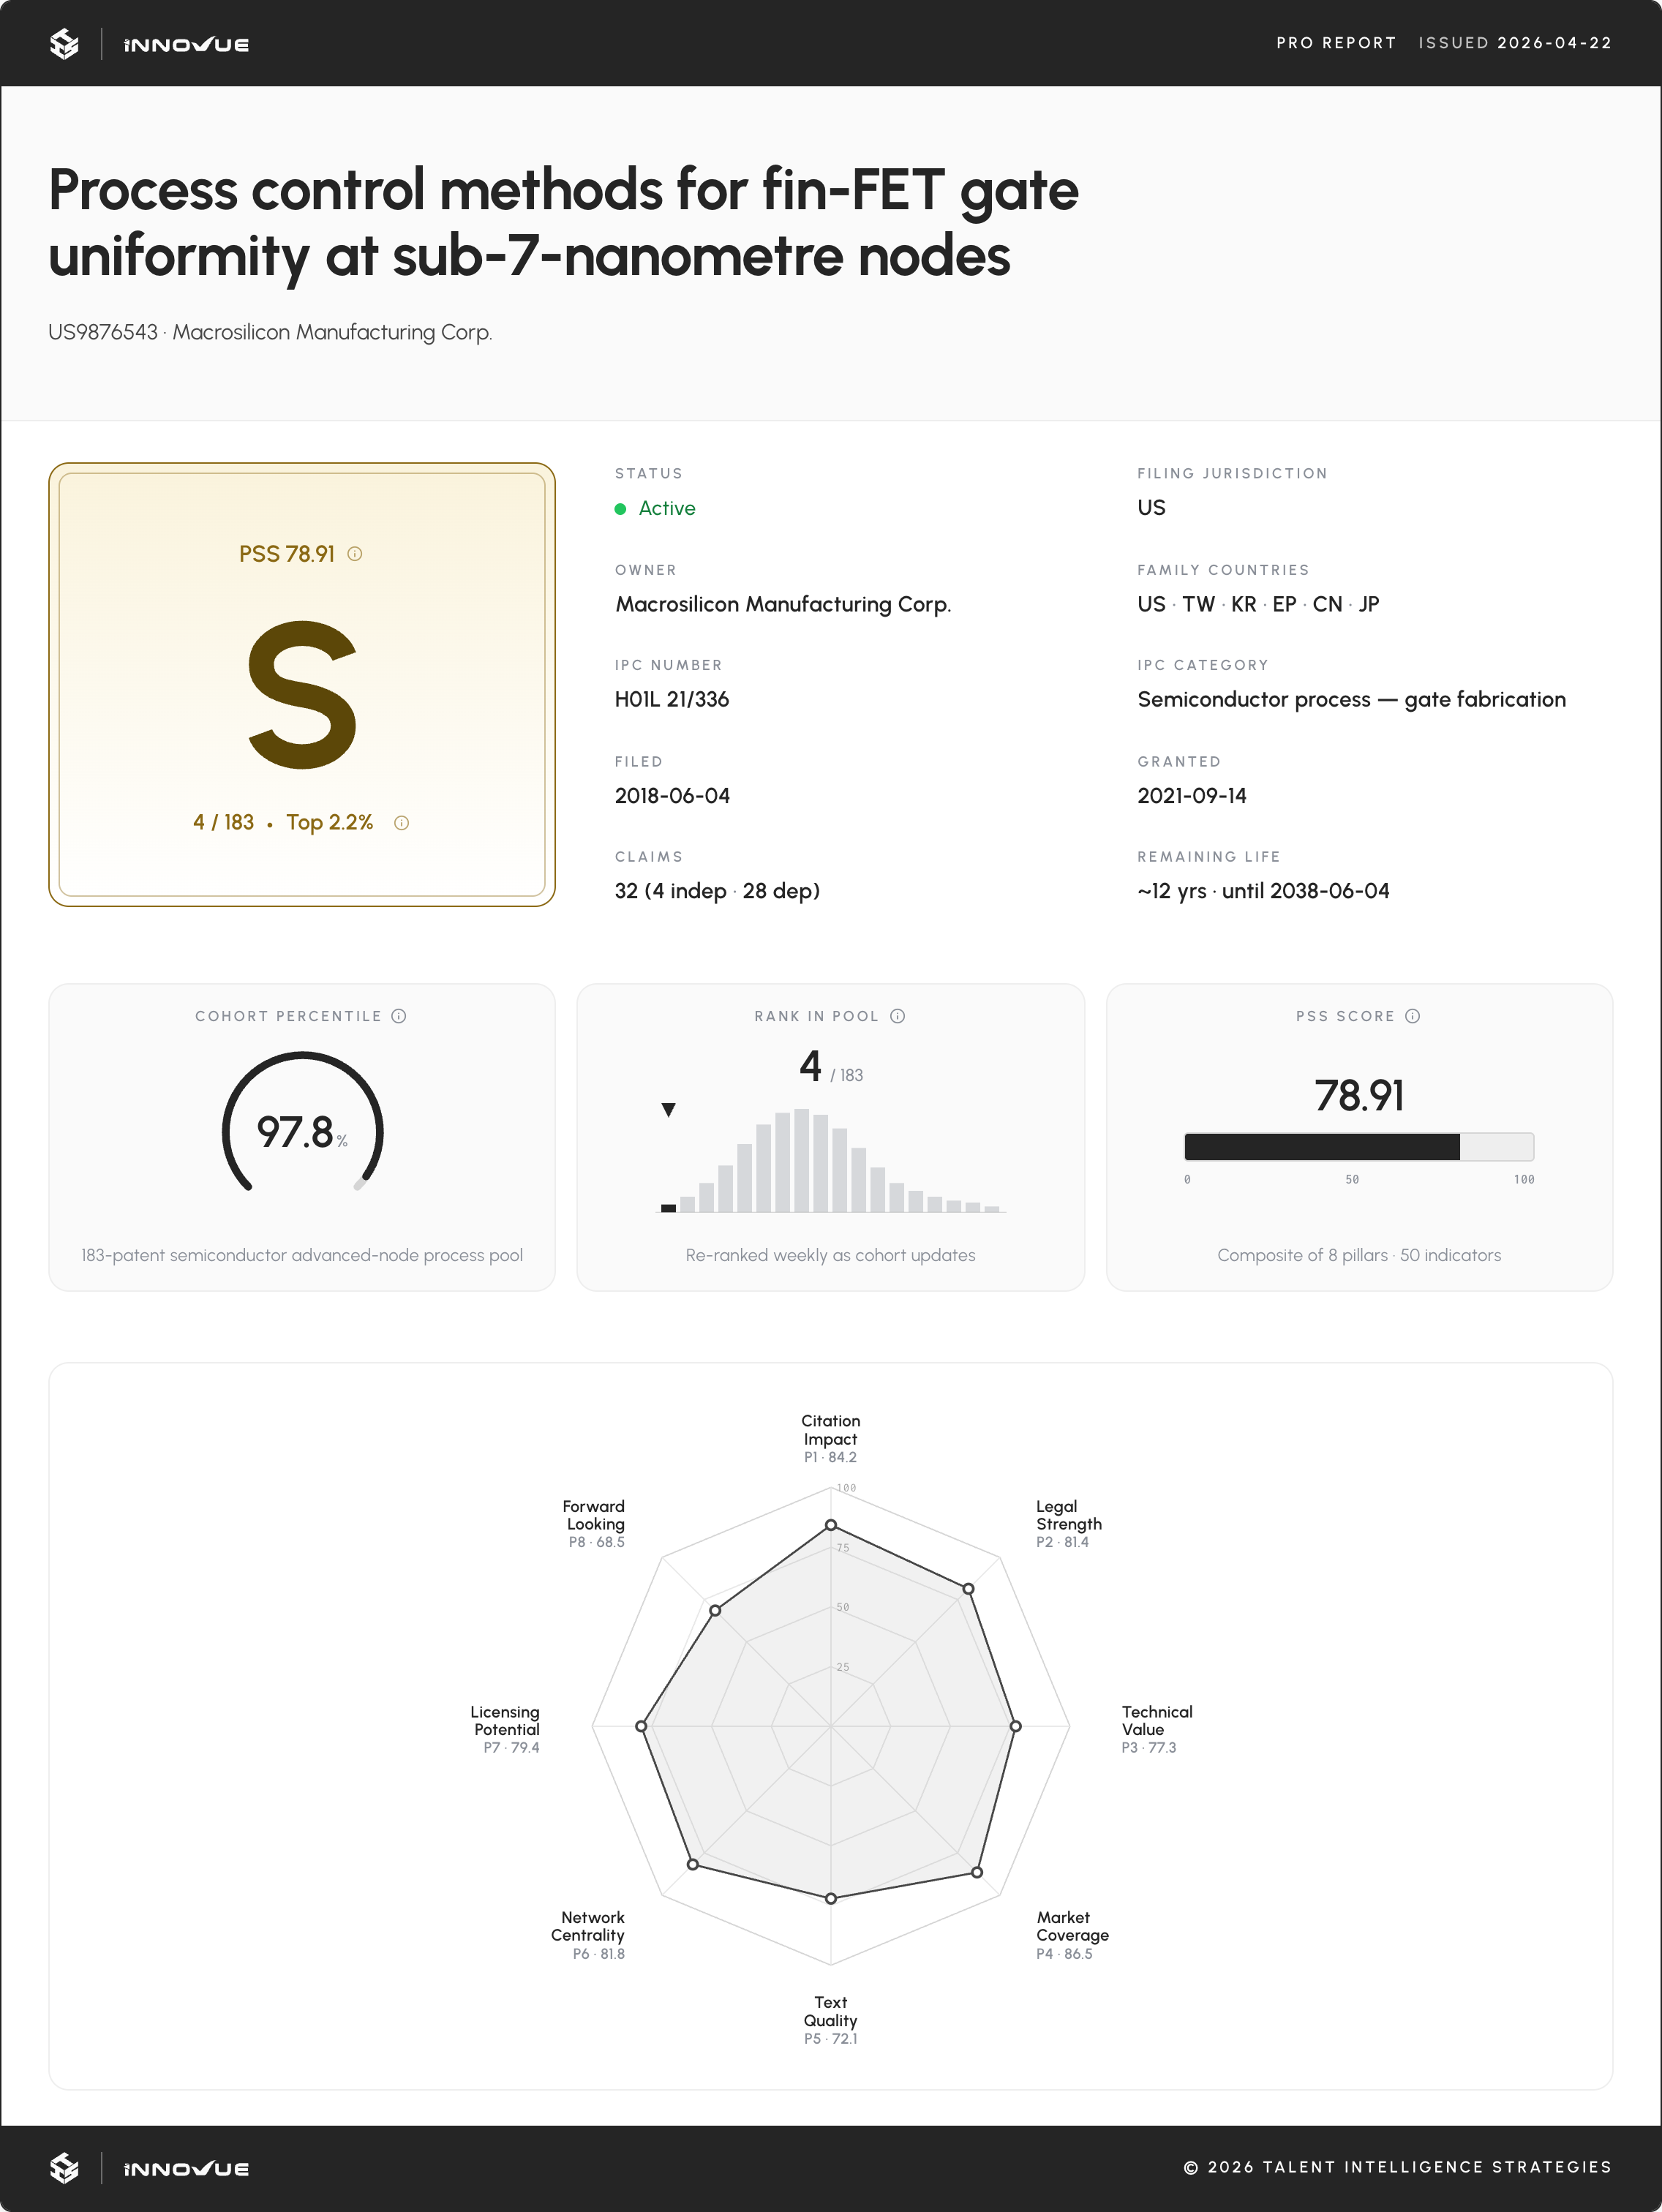The width and height of the screenshot is (1662, 2212).
Task: Click granted date '2021-09-14'
Action: coord(1192,796)
